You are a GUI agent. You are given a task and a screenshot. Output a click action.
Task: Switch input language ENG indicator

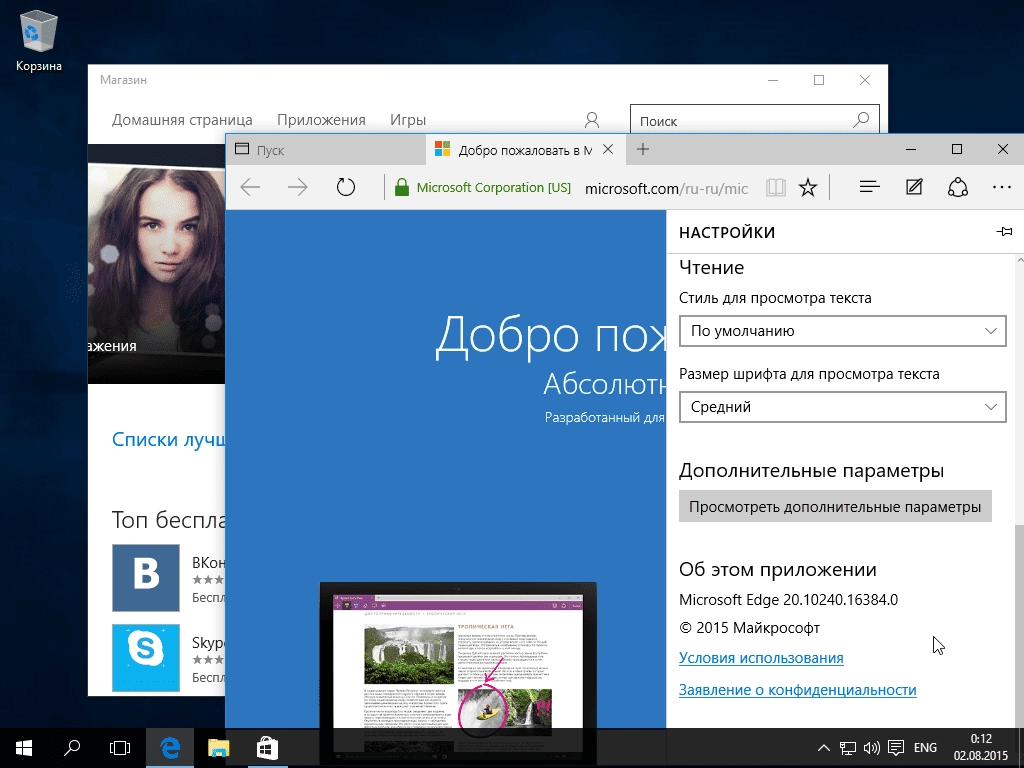click(x=925, y=748)
